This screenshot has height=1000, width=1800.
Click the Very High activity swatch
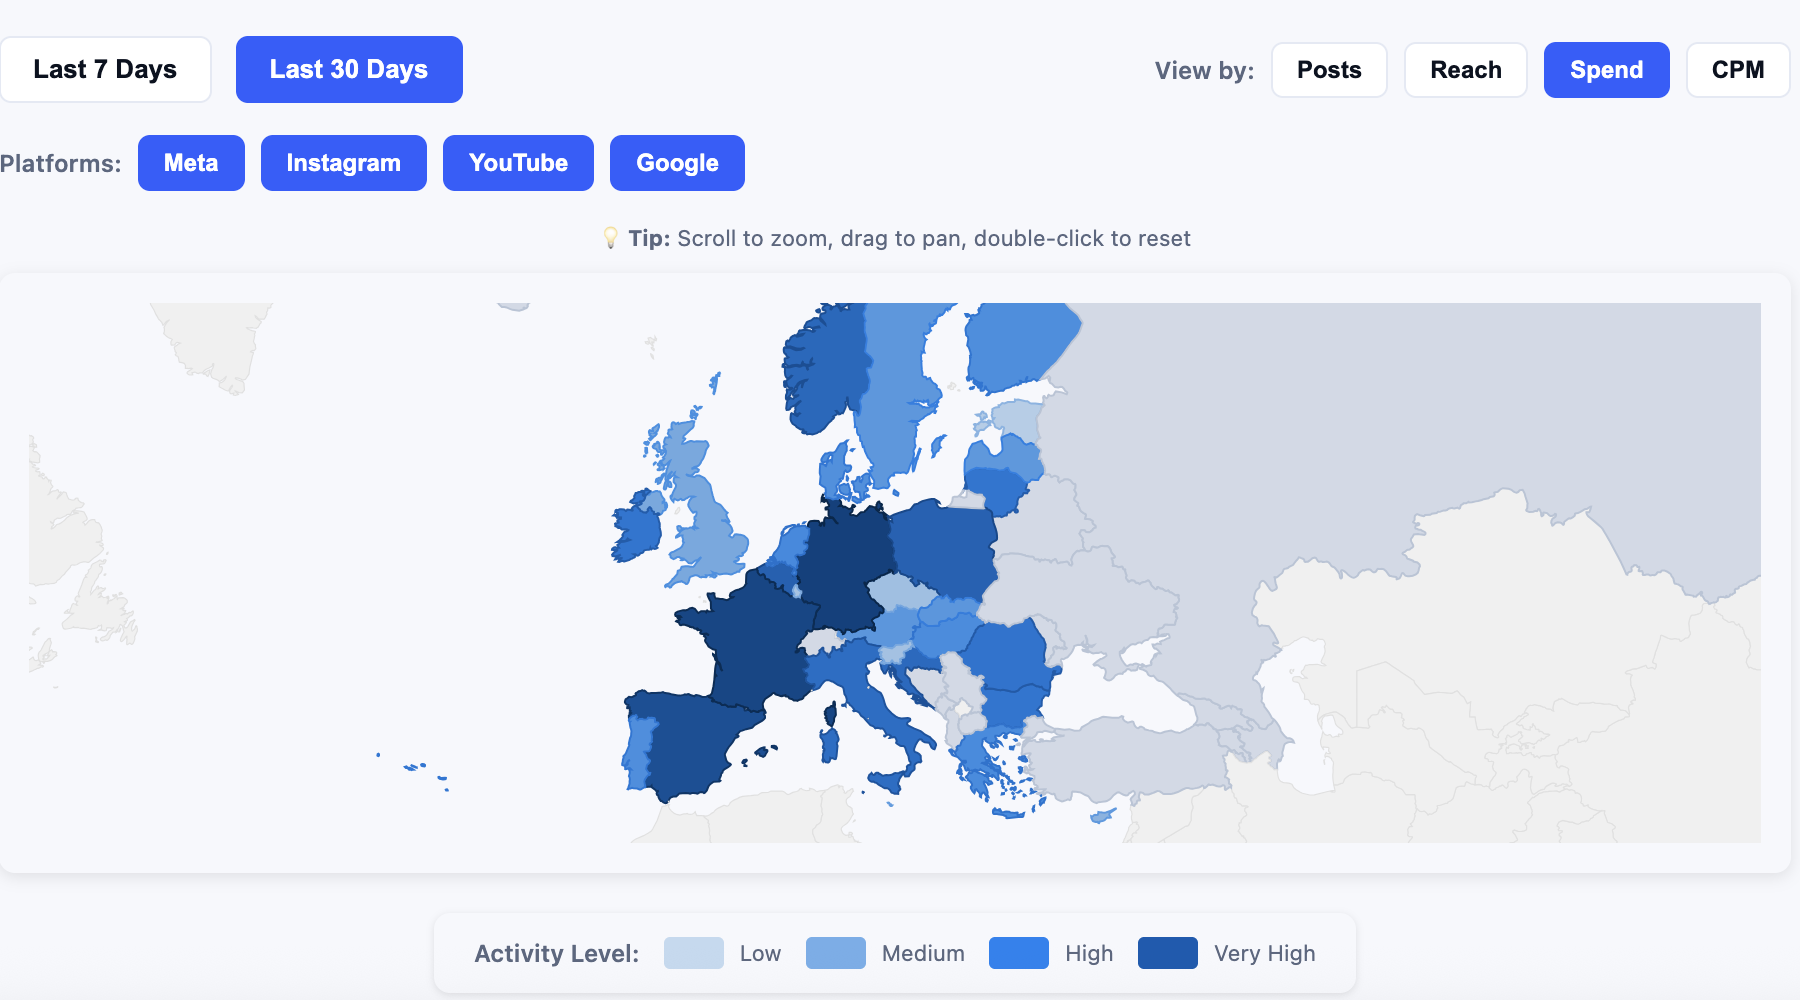(x=1167, y=953)
